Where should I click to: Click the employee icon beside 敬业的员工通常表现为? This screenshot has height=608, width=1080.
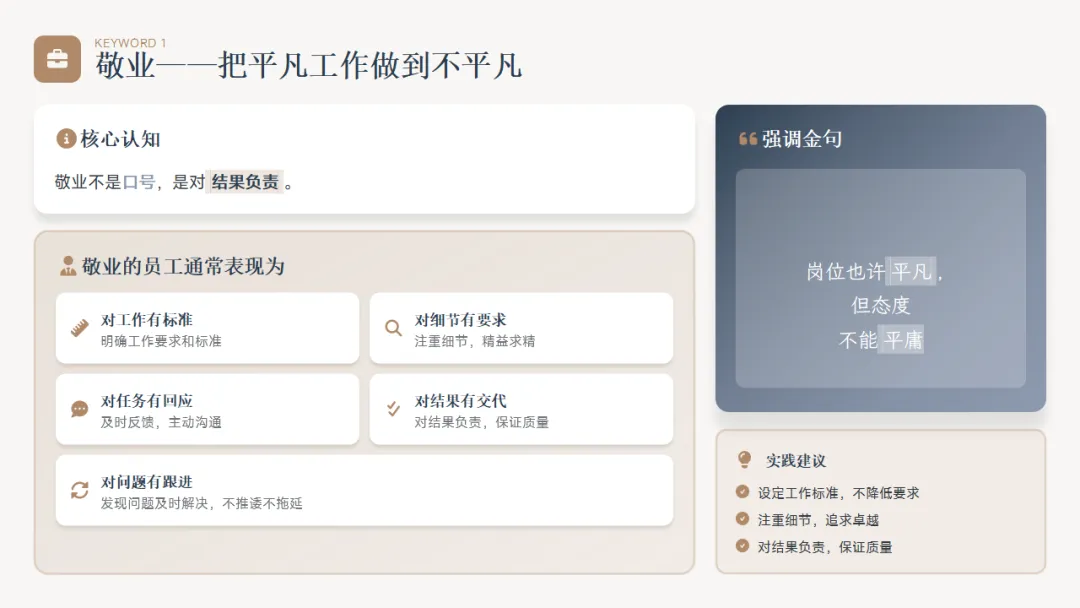(68, 266)
